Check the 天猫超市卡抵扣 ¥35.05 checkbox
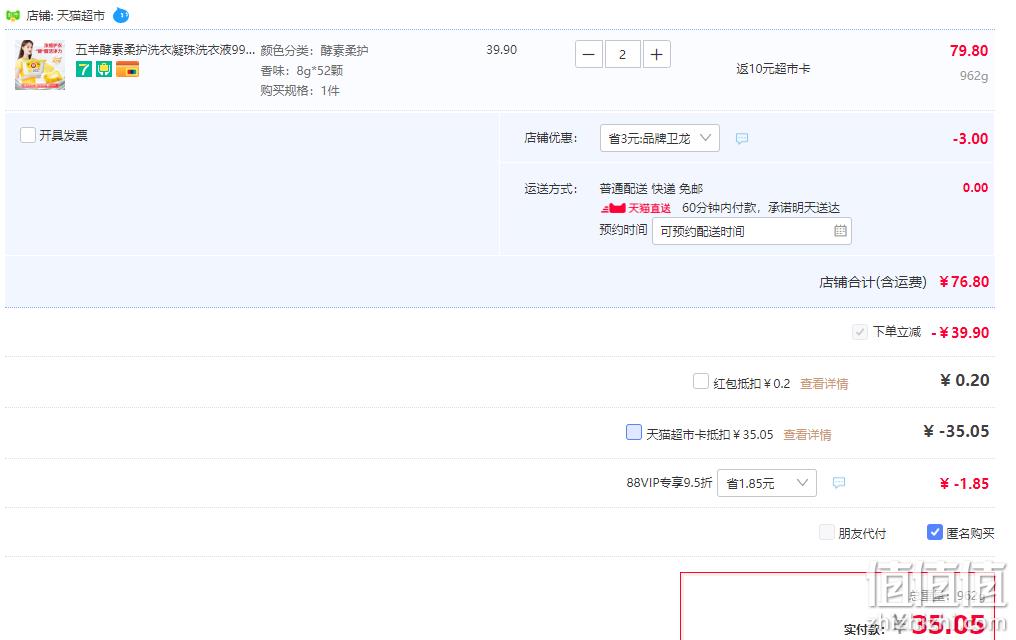 click(x=634, y=432)
